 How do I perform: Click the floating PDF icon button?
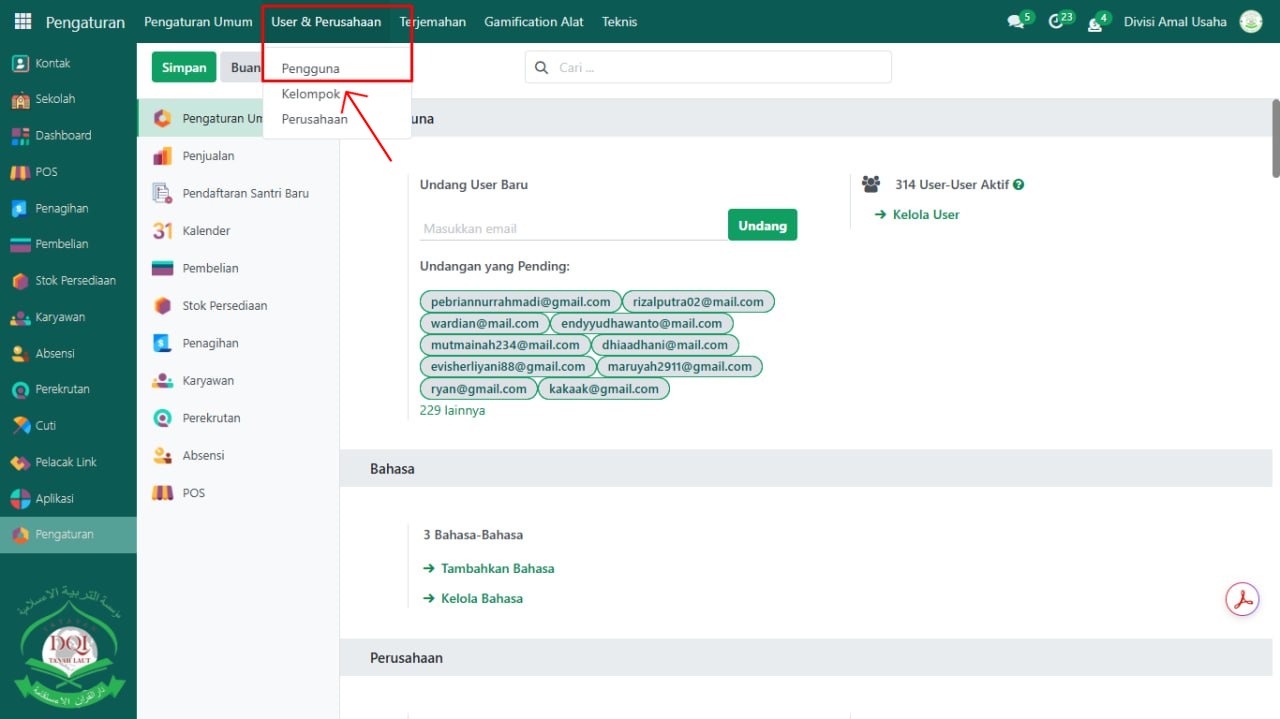(1242, 599)
